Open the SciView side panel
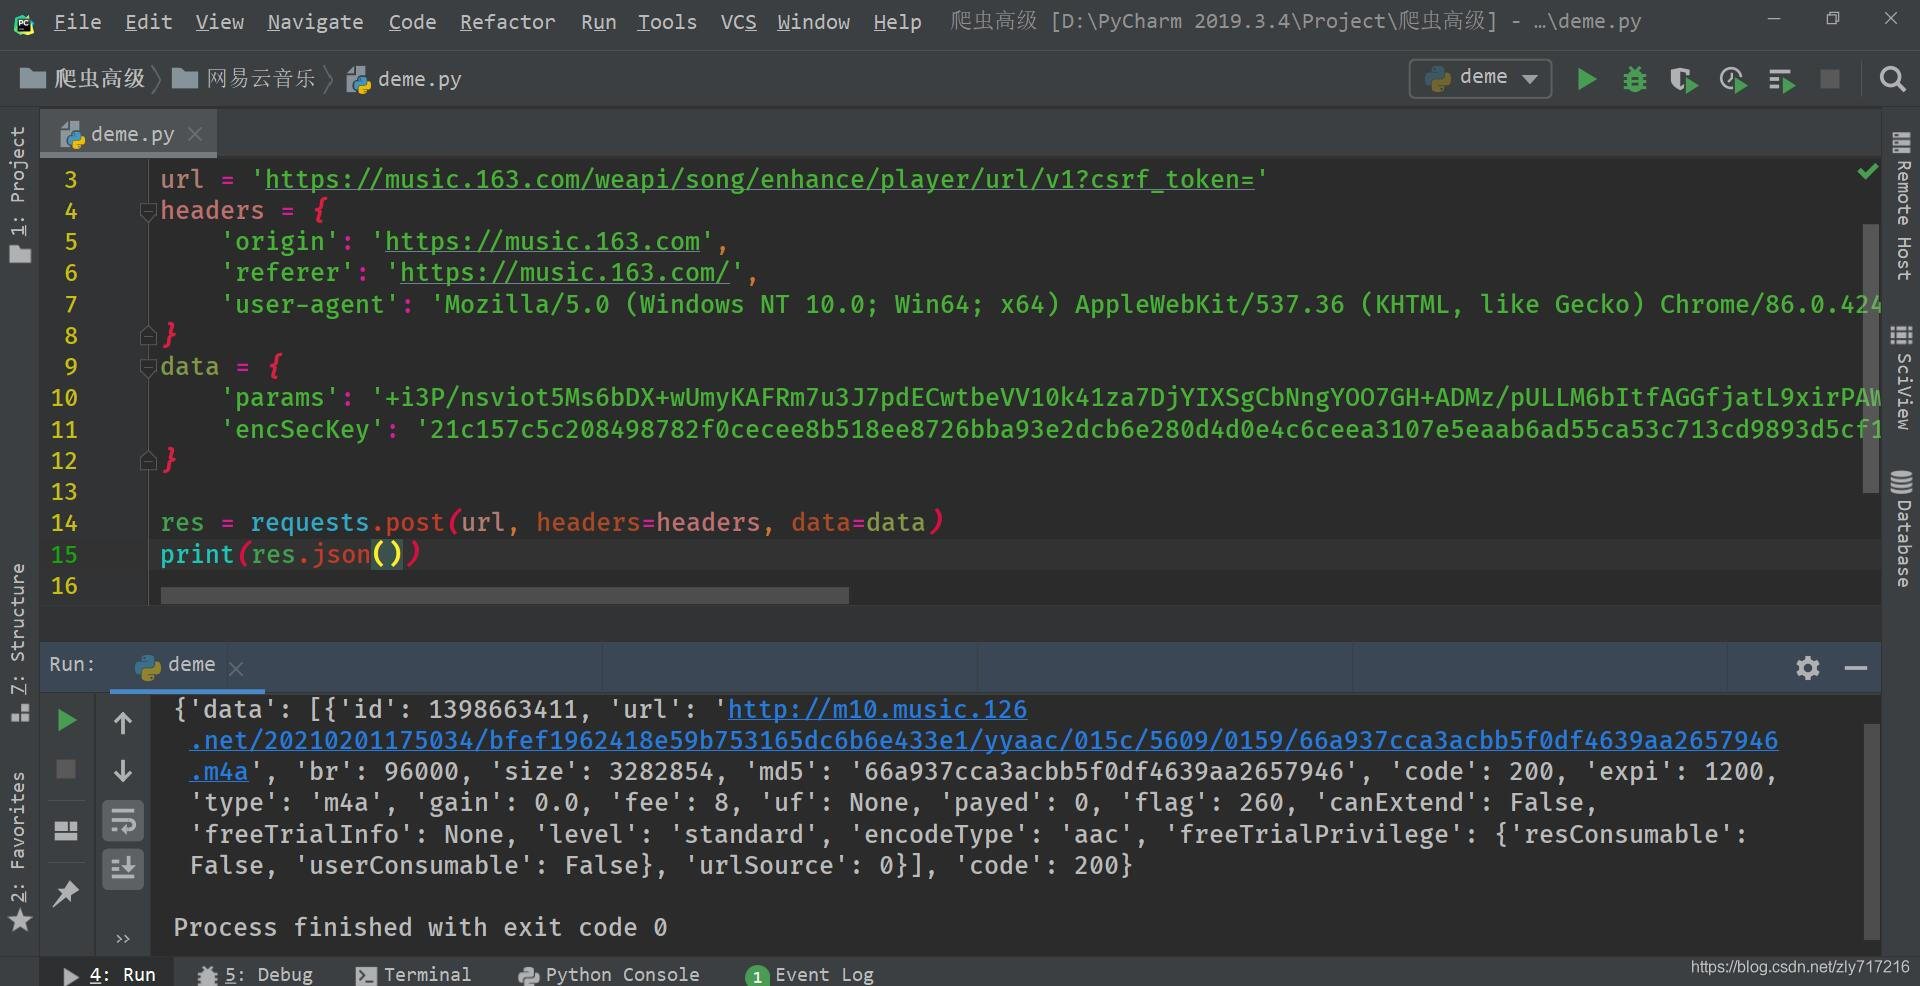Viewport: 1920px width, 986px height. (x=1902, y=377)
